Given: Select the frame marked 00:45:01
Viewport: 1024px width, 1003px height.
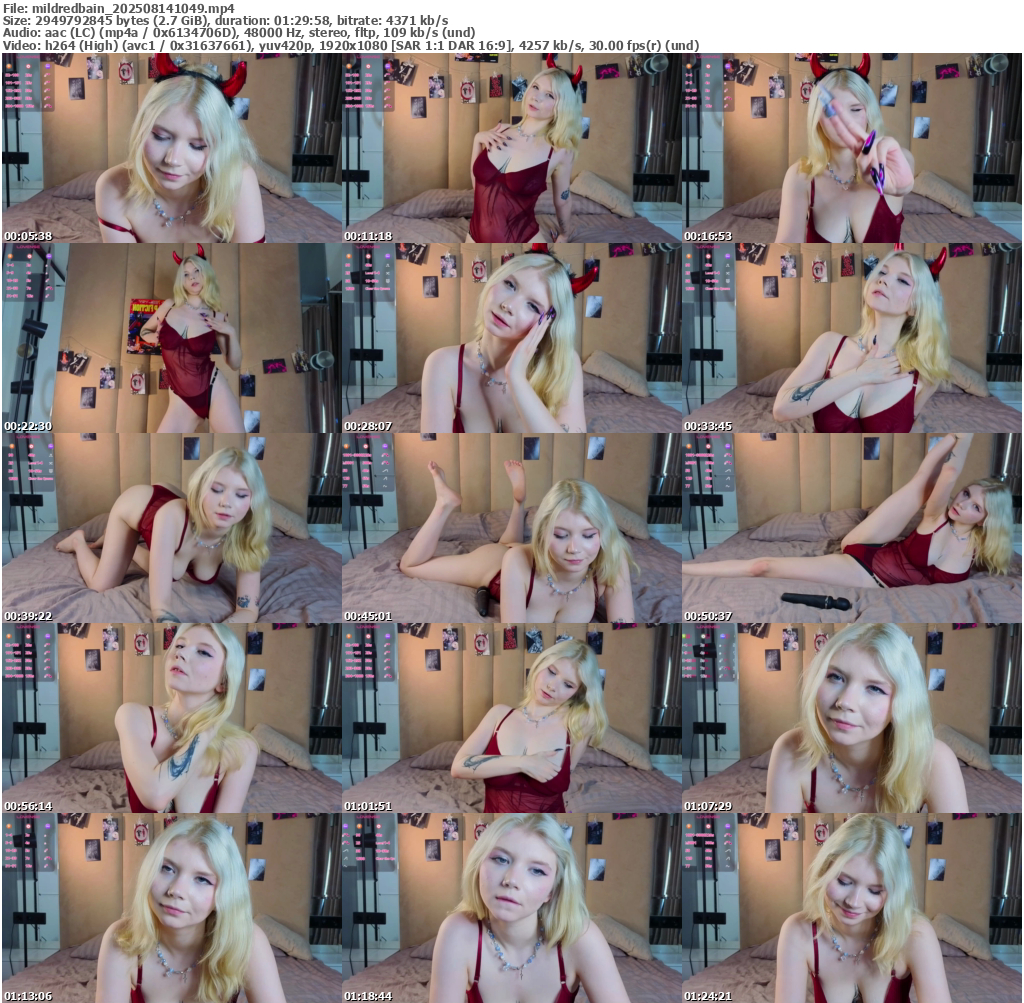Looking at the screenshot, I should 511,528.
